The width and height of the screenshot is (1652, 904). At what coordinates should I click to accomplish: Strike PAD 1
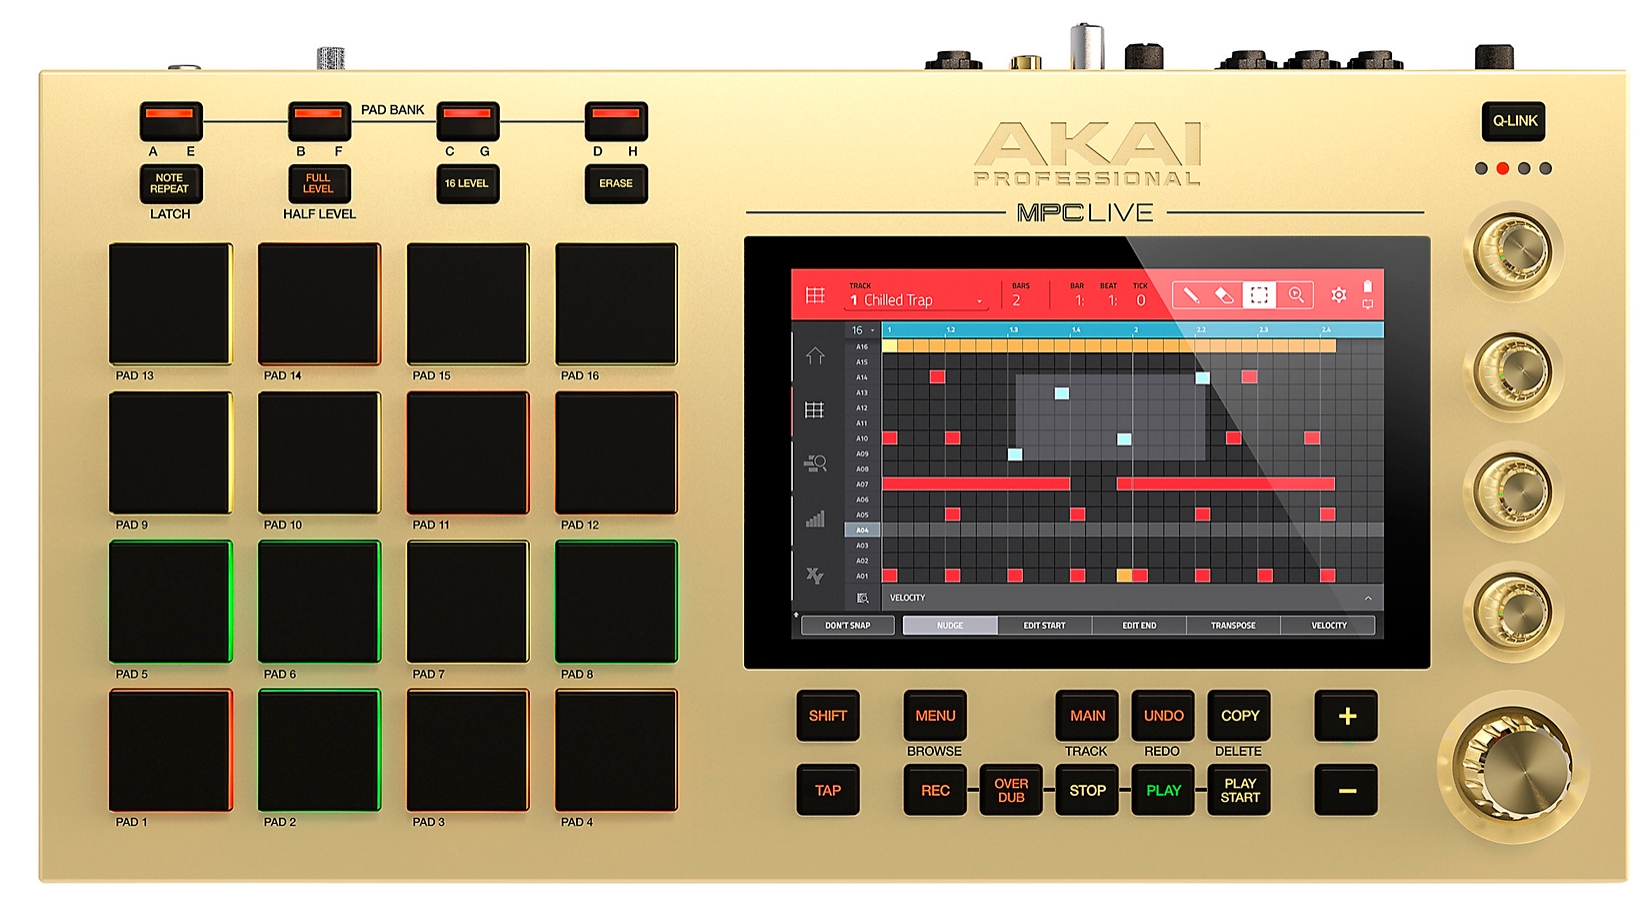click(171, 750)
